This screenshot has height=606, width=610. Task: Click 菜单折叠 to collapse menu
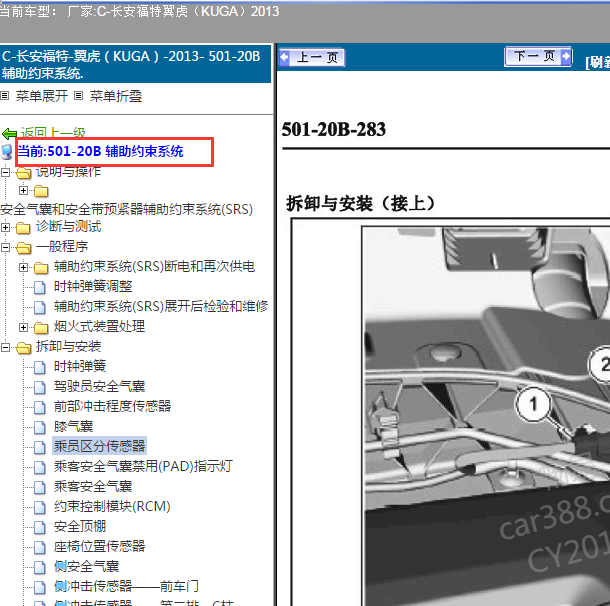coord(116,96)
